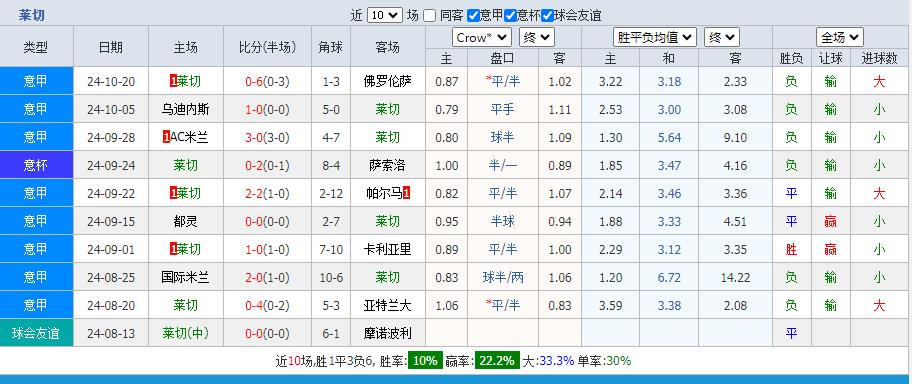Viewport: 912px width, 384px height.
Task: Click the 进球数 column header
Action: [x=879, y=58]
